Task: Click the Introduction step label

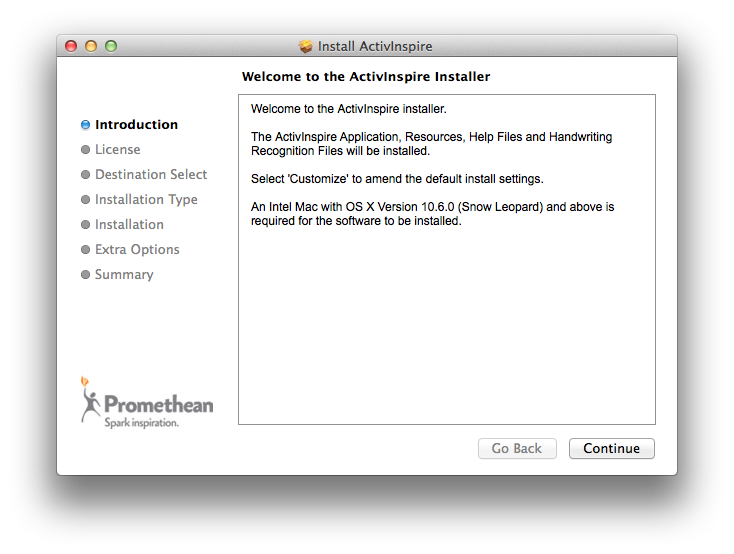Action: point(136,125)
